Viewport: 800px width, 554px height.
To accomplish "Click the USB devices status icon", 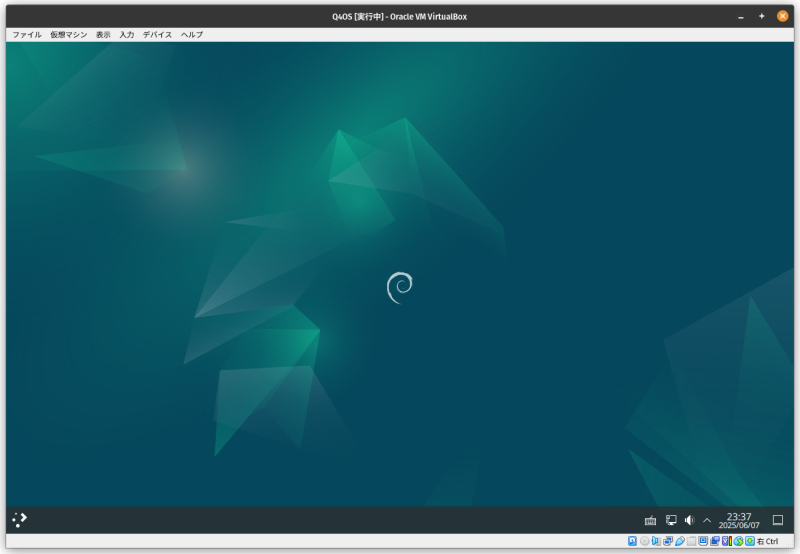I will coord(680,541).
